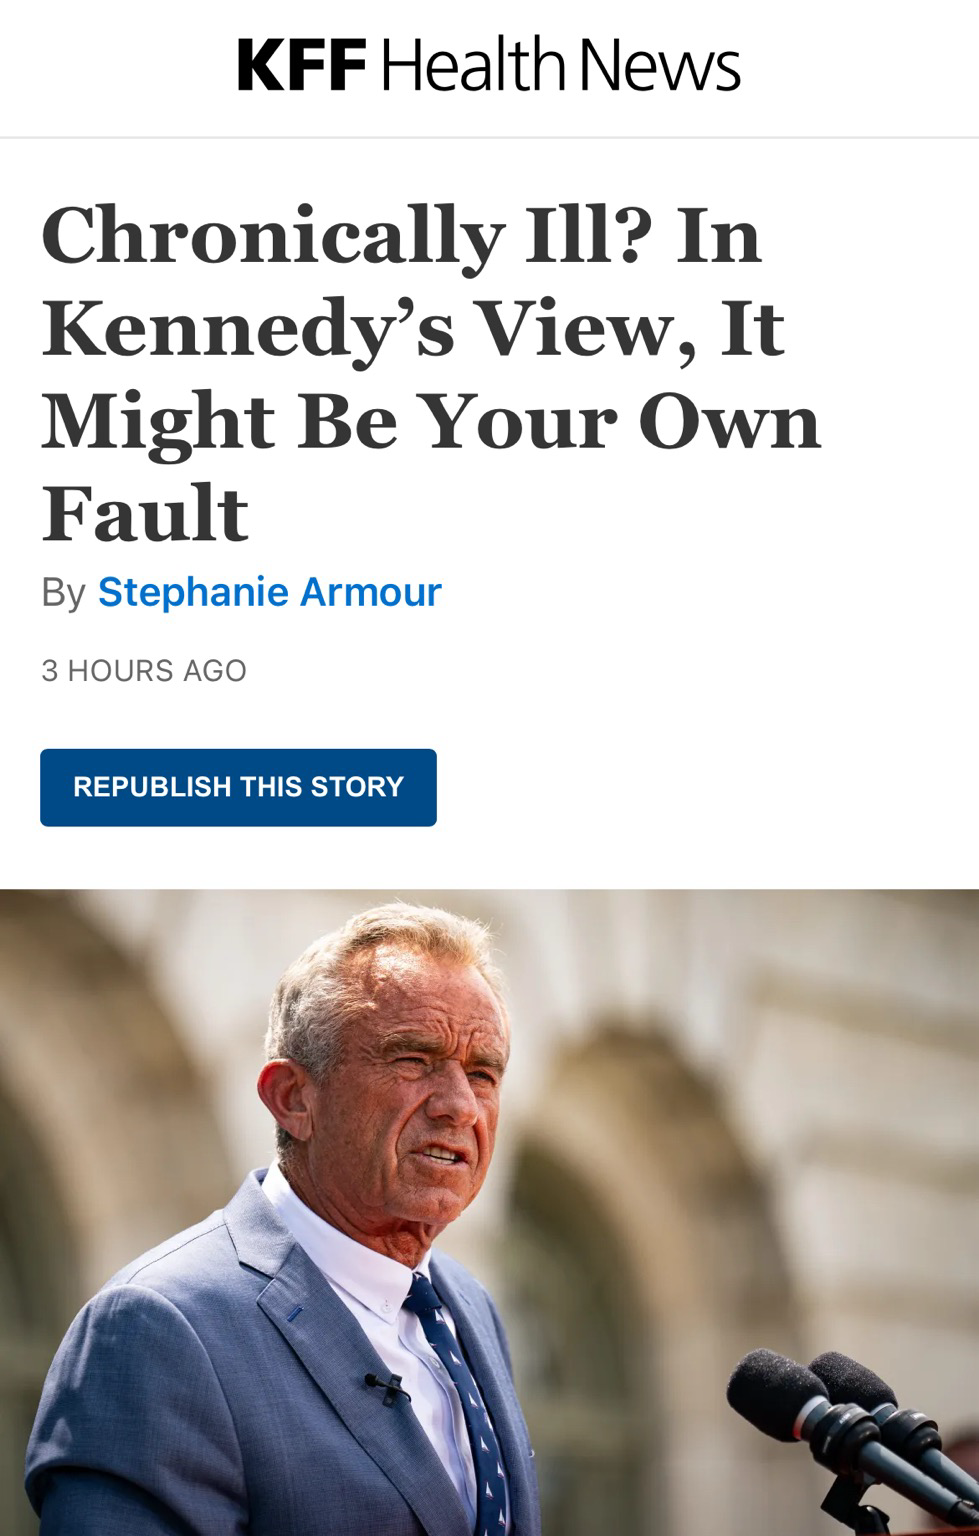This screenshot has height=1536, width=979.
Task: Click the white header bar beside the logo
Action: coord(880,65)
